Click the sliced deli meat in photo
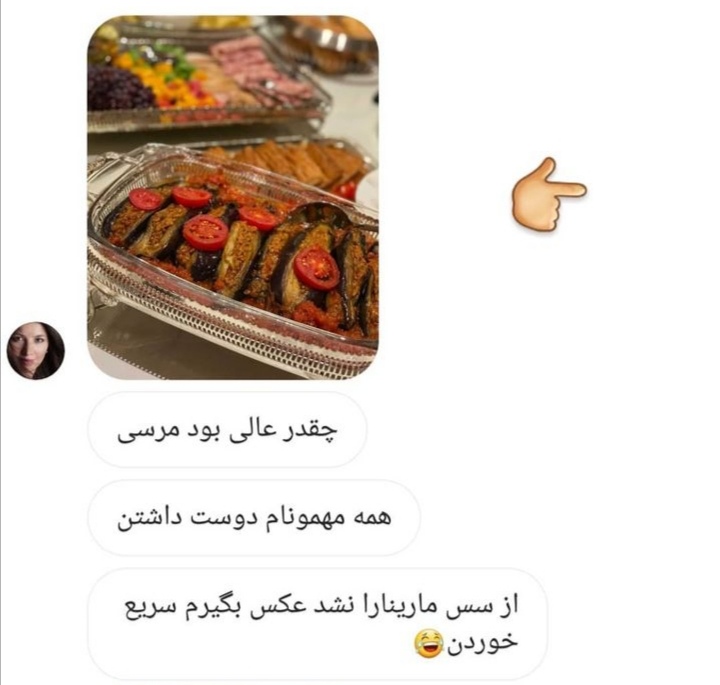The width and height of the screenshot is (720, 685). coord(259,69)
